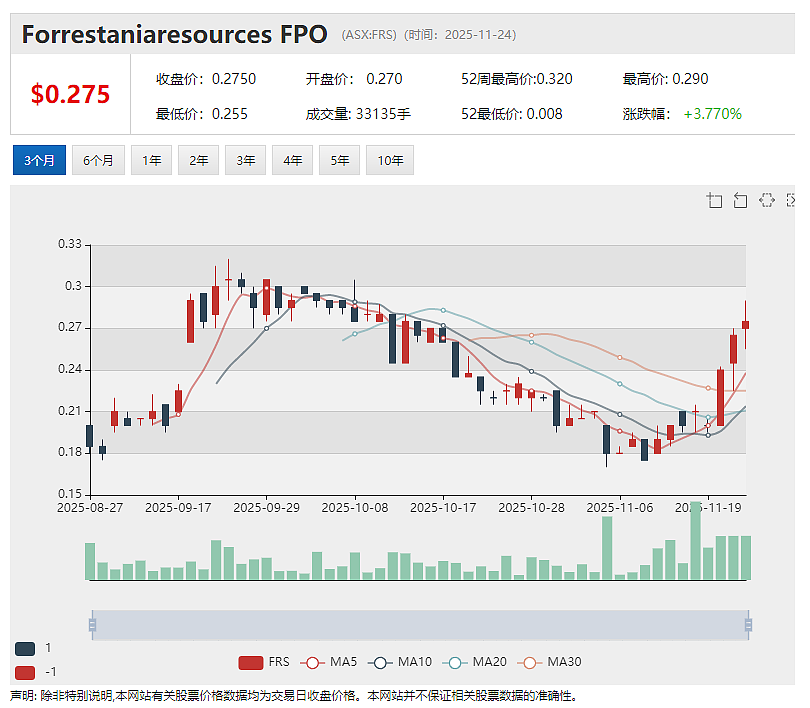Viewport: 810px width, 708px height.
Task: Open the 3年 chart range
Action: coord(245,160)
